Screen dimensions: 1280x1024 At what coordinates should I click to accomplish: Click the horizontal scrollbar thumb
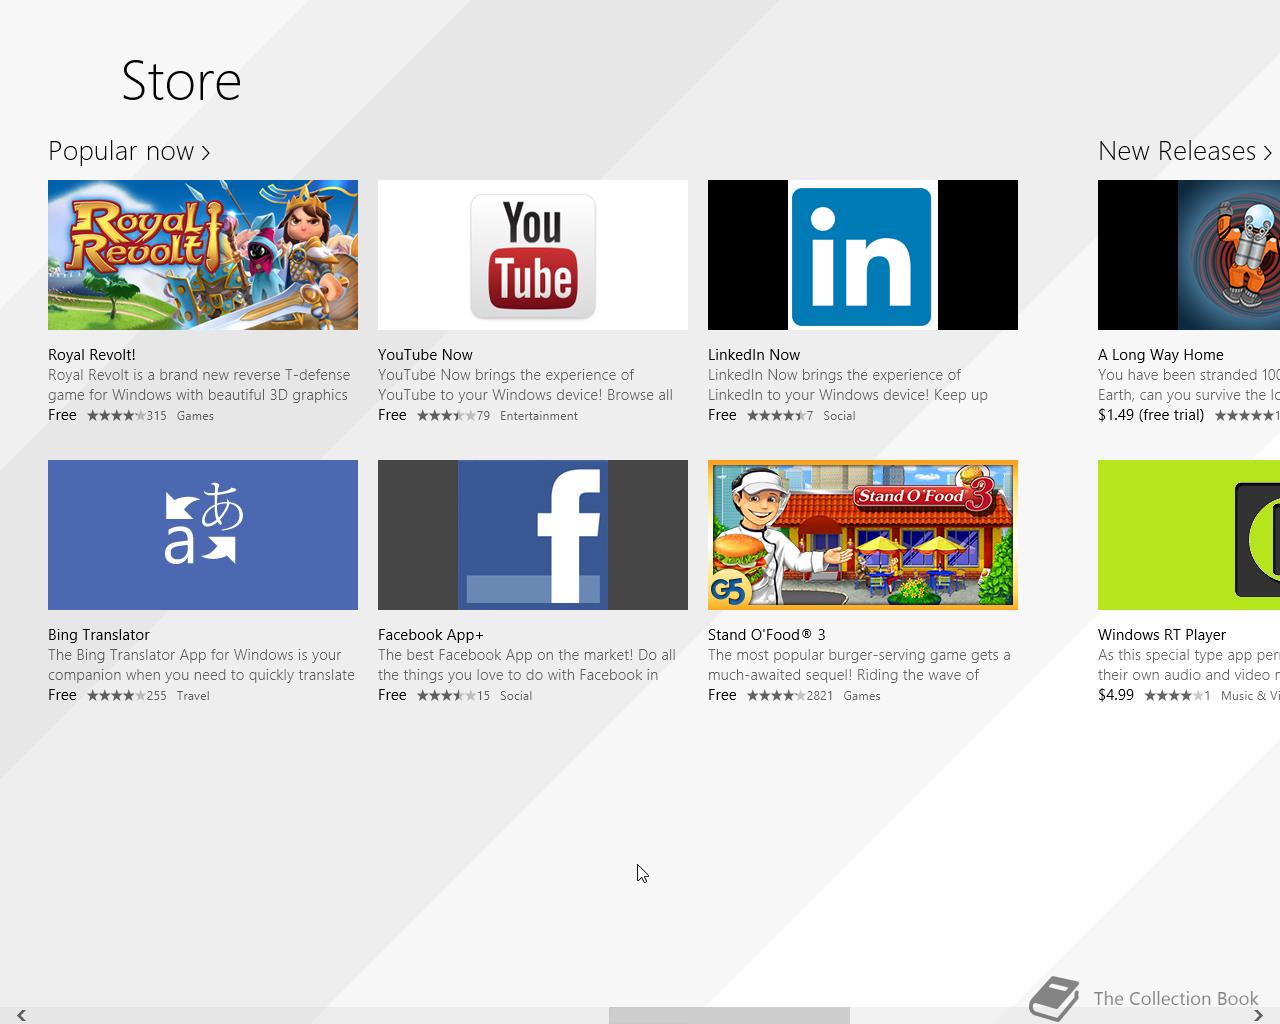click(729, 1016)
